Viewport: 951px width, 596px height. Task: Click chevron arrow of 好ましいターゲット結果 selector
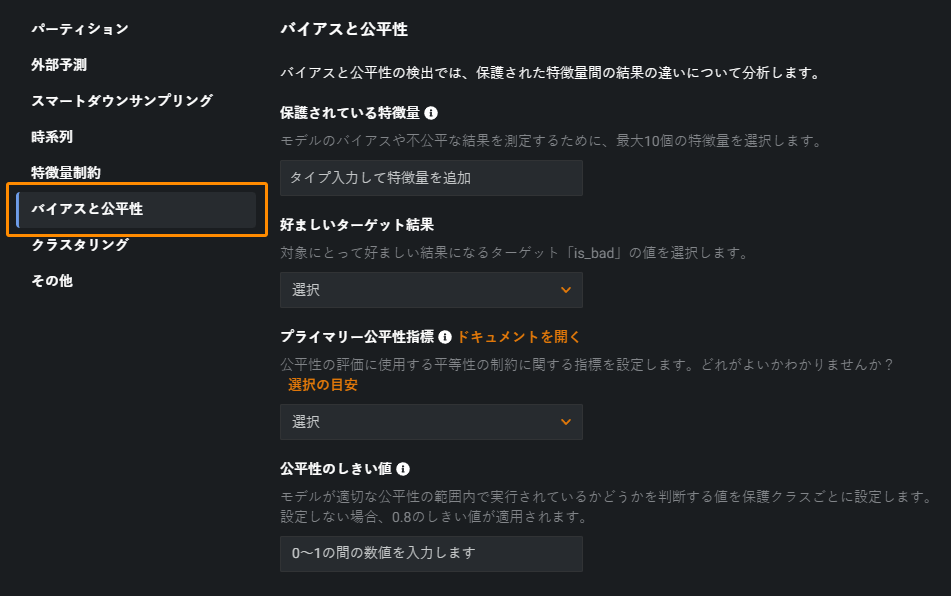click(566, 290)
